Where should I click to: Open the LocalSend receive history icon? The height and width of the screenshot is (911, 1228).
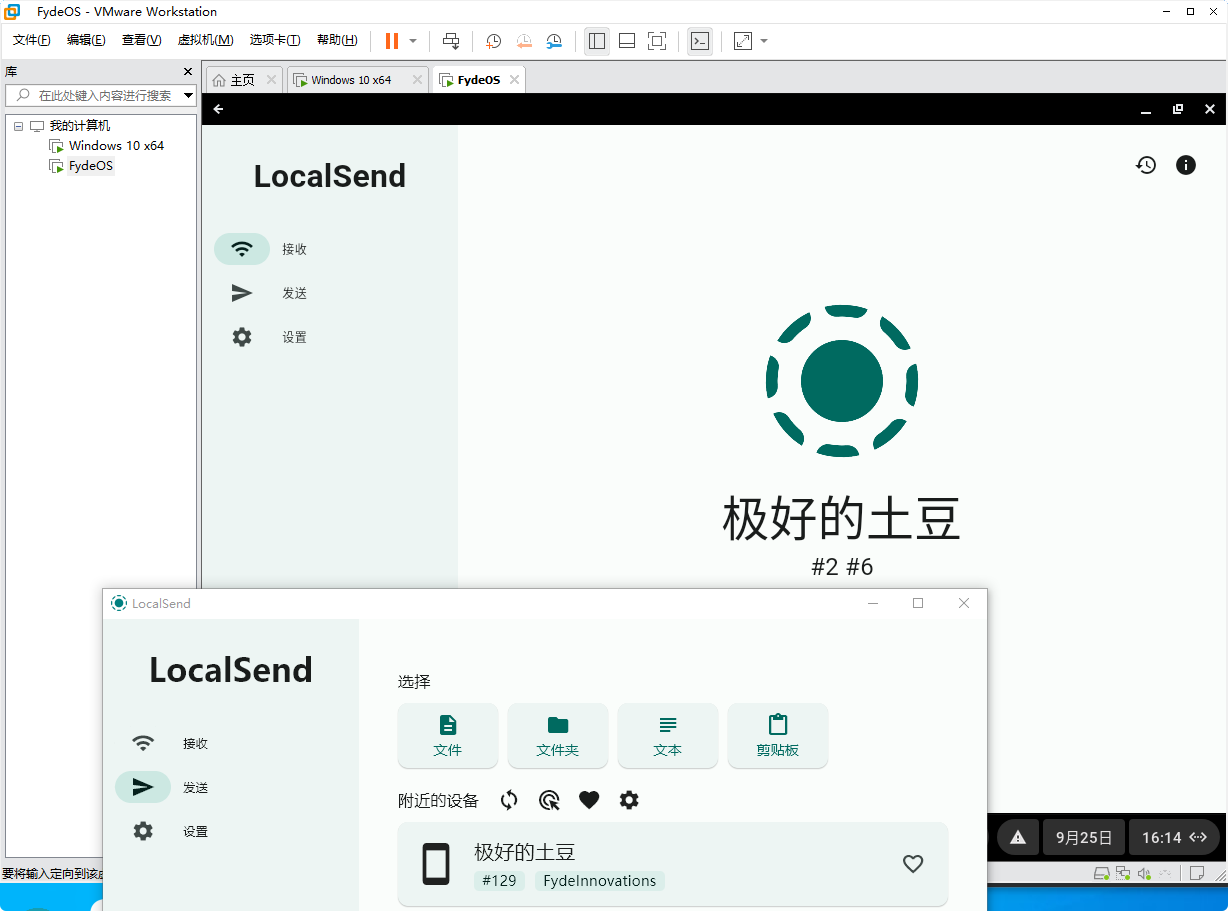tap(1146, 165)
